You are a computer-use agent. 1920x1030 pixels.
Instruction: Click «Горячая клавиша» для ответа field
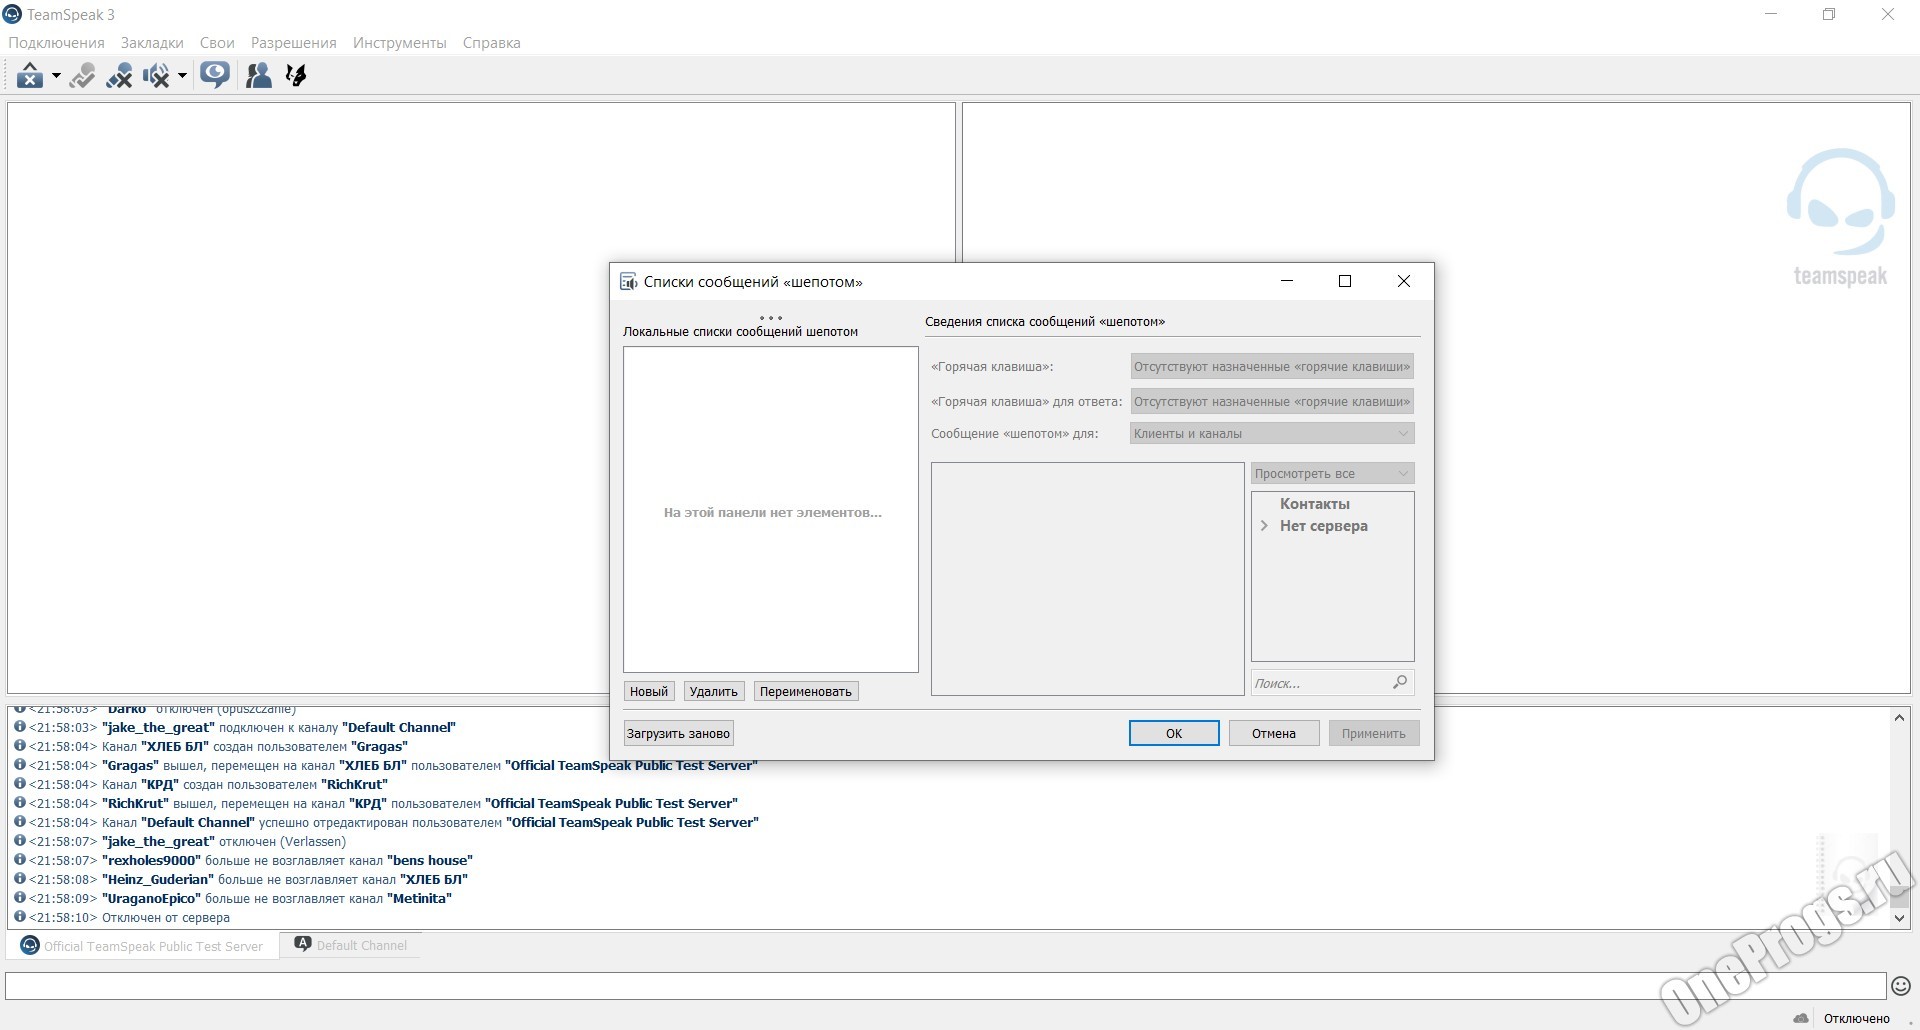(1272, 401)
